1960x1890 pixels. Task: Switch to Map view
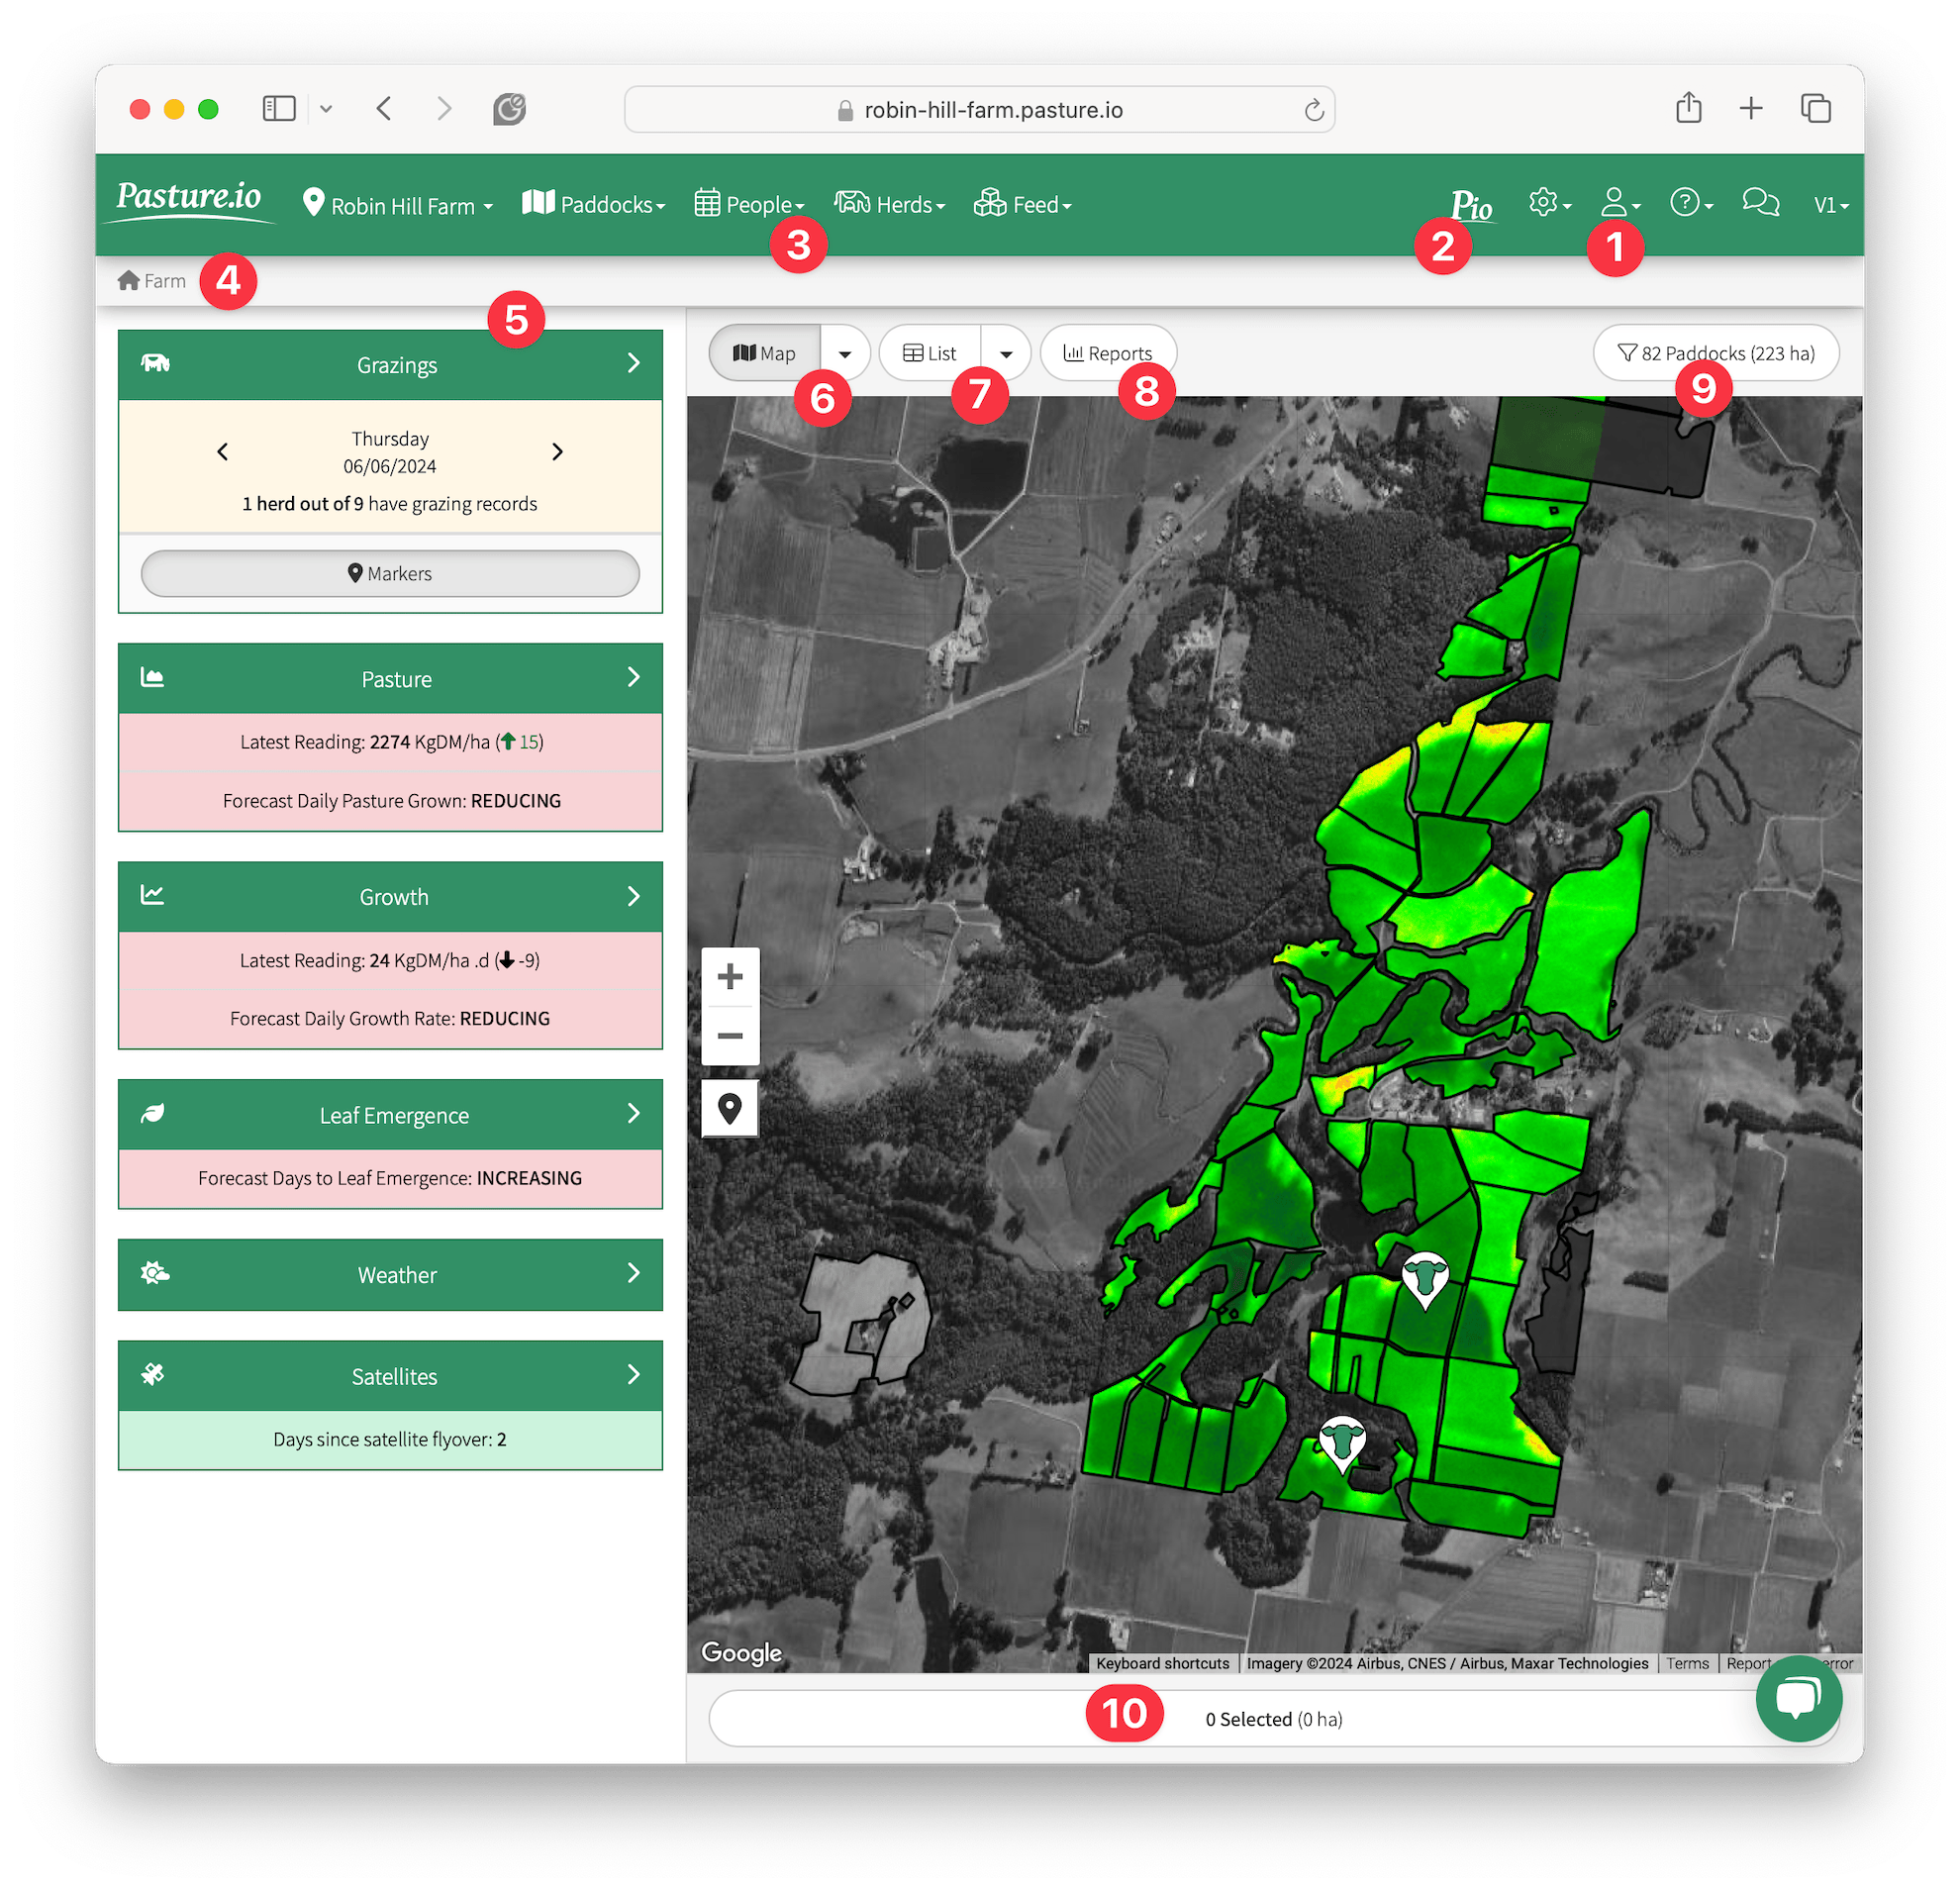point(765,353)
